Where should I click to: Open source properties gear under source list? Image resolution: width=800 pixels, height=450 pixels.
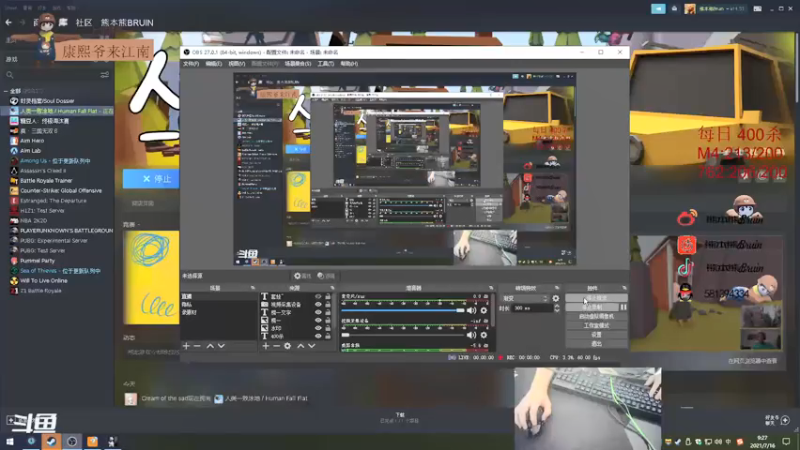point(288,346)
